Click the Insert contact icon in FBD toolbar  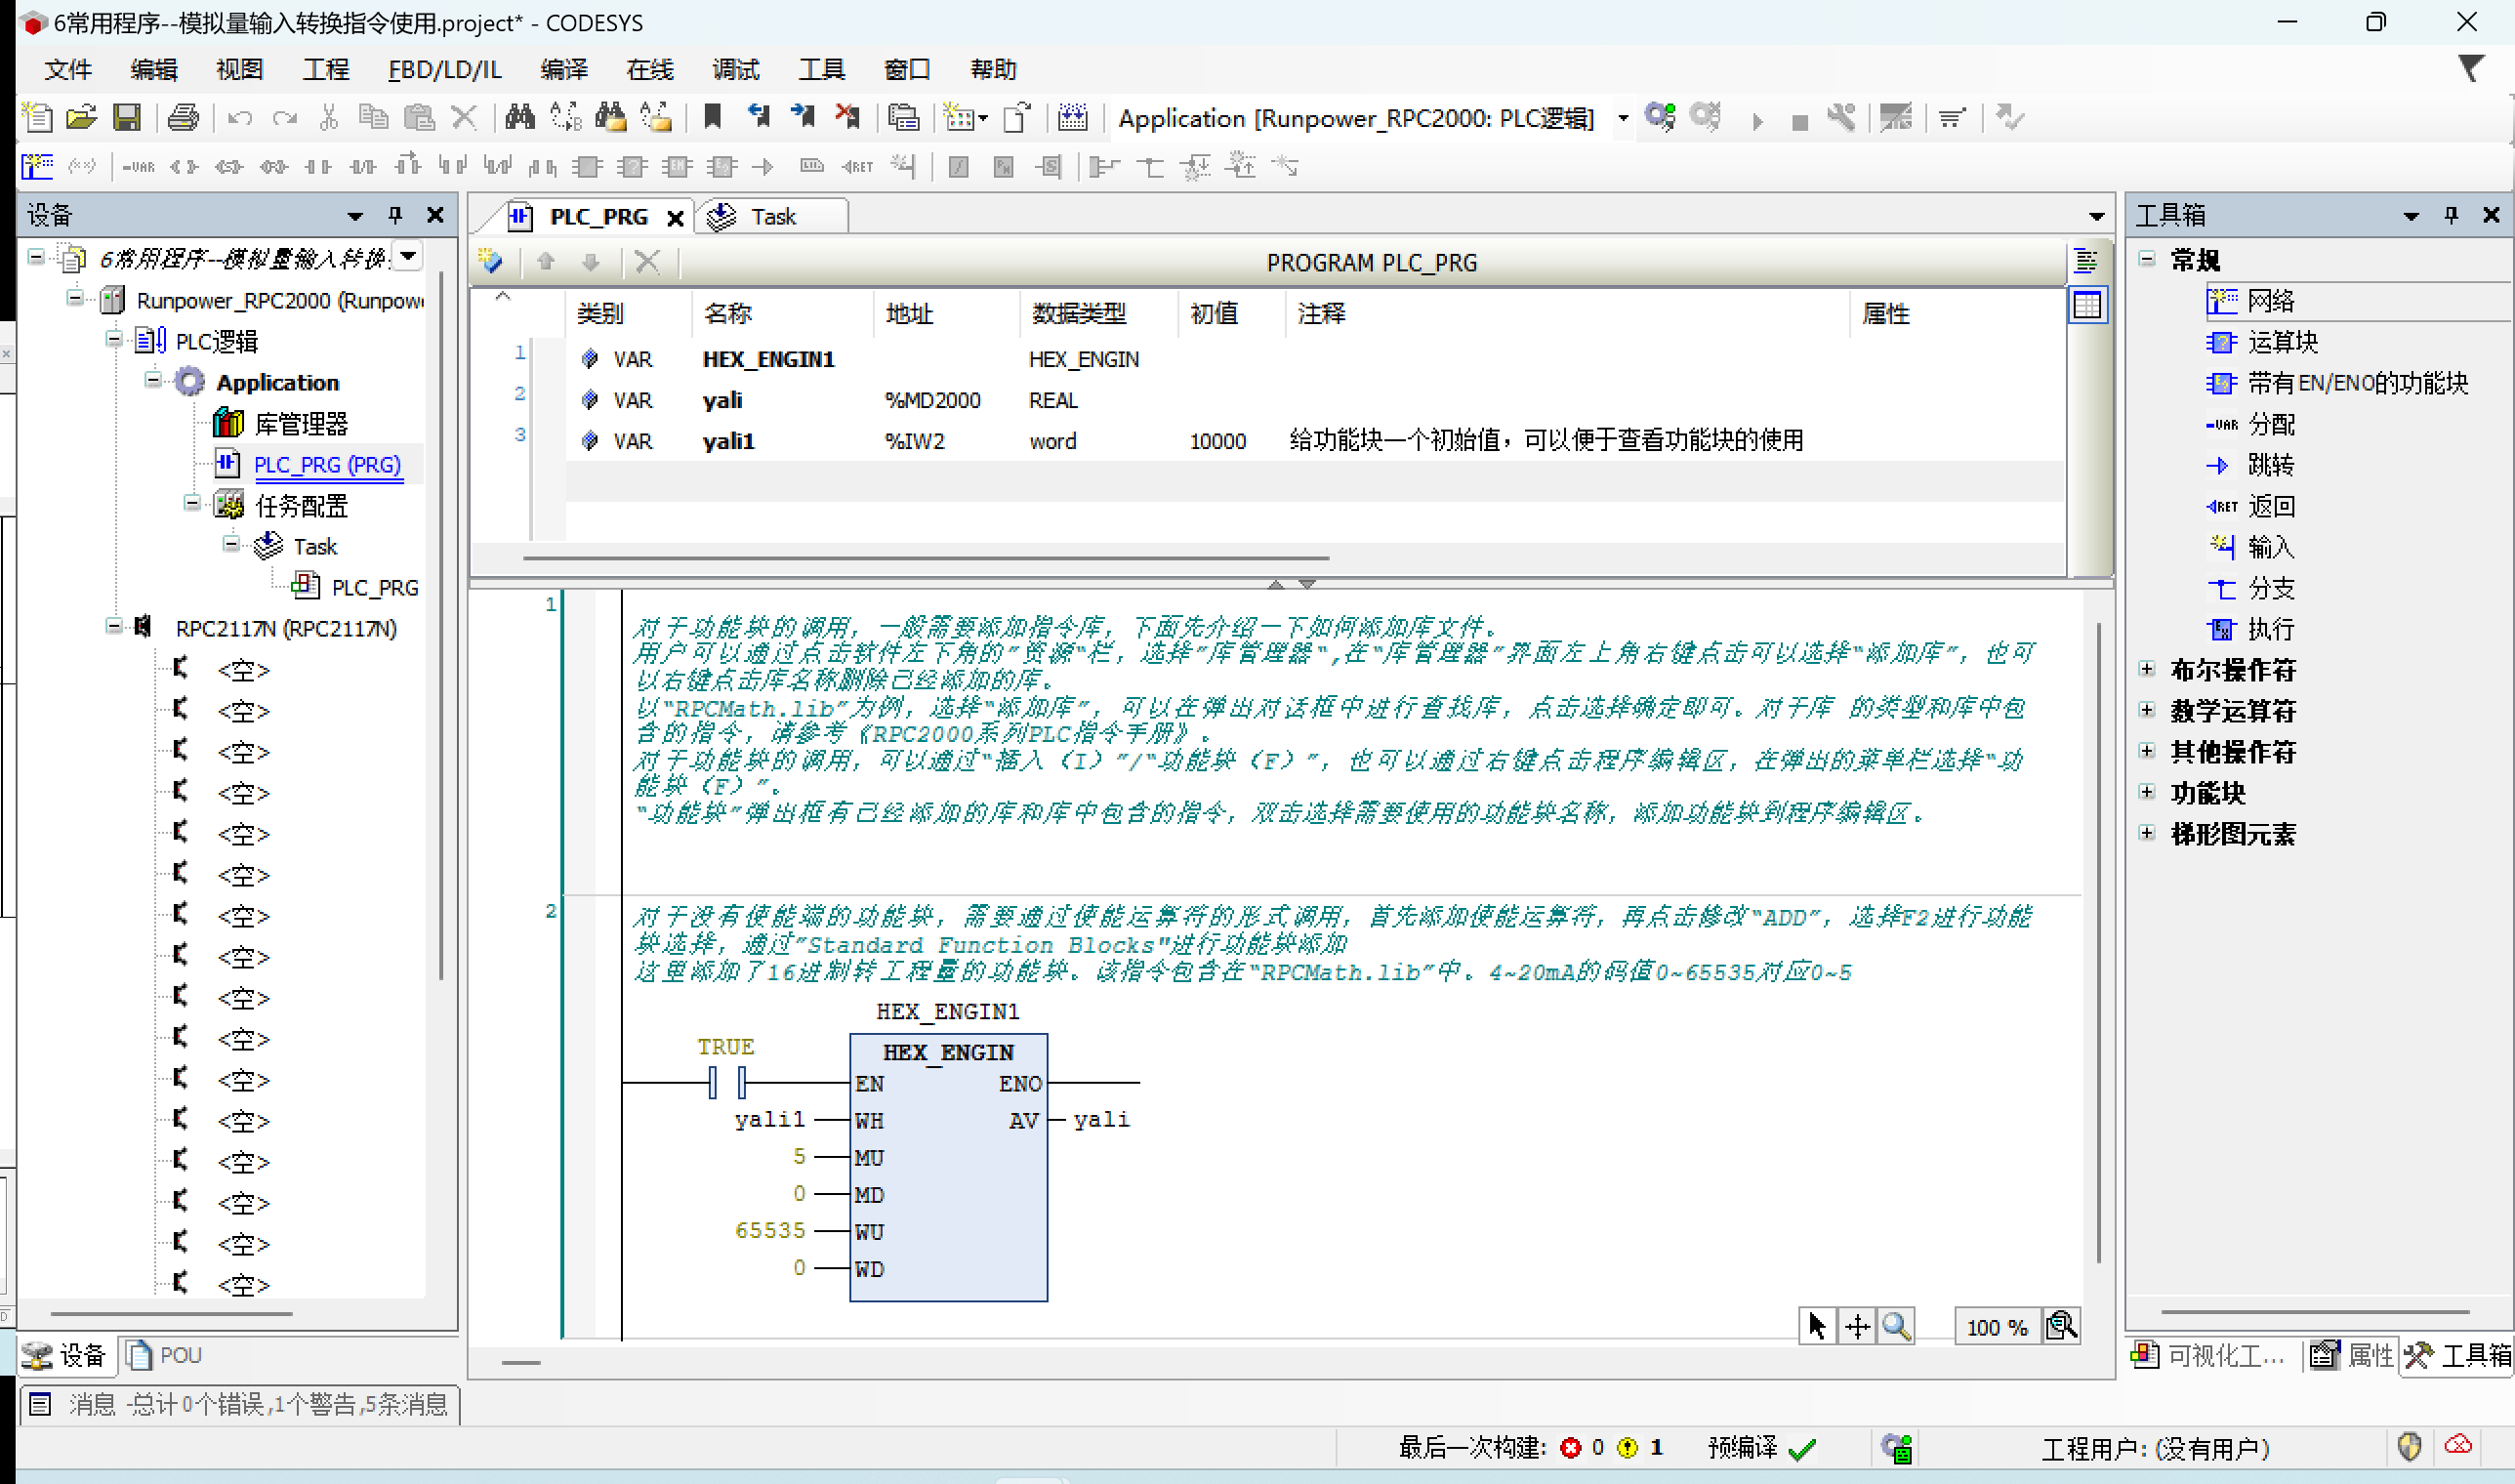[318, 166]
